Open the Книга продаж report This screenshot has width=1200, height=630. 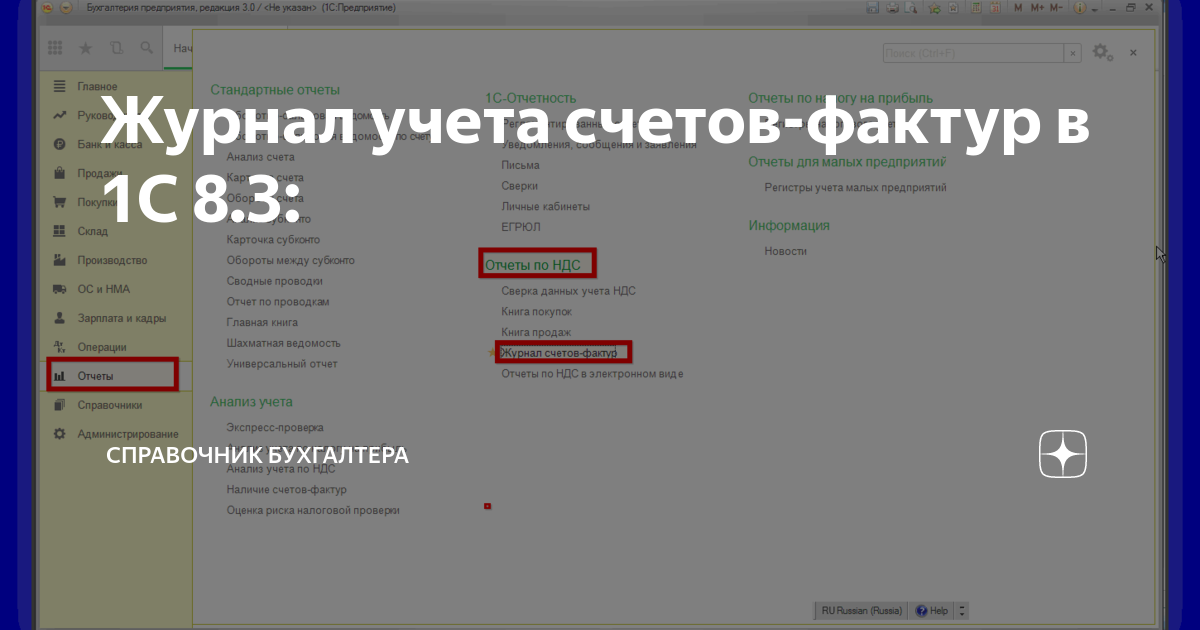click(536, 332)
